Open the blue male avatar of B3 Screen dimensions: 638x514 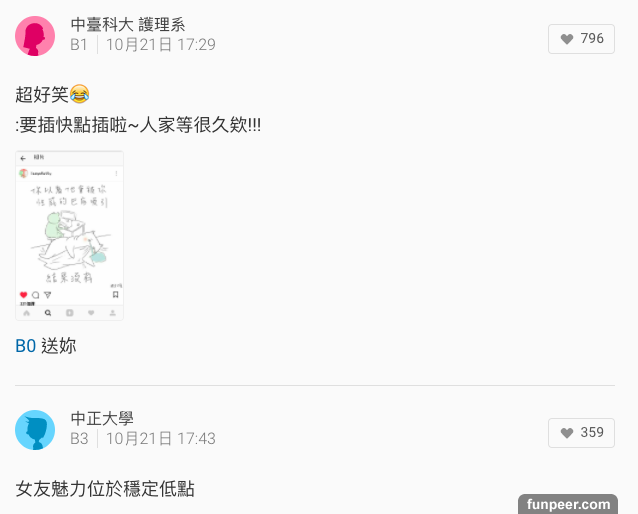35,430
